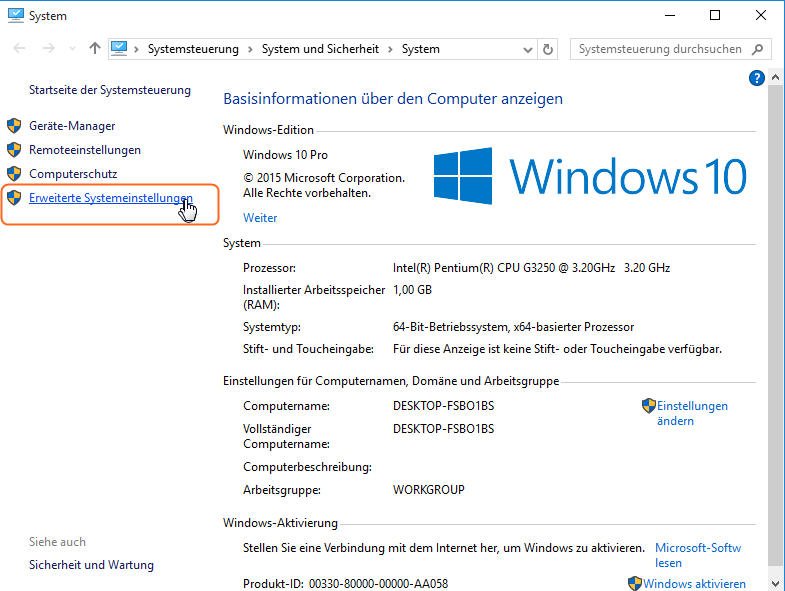Open Startseite der Systemsteuerung
Image resolution: width=785 pixels, height=591 pixels.
pos(110,90)
